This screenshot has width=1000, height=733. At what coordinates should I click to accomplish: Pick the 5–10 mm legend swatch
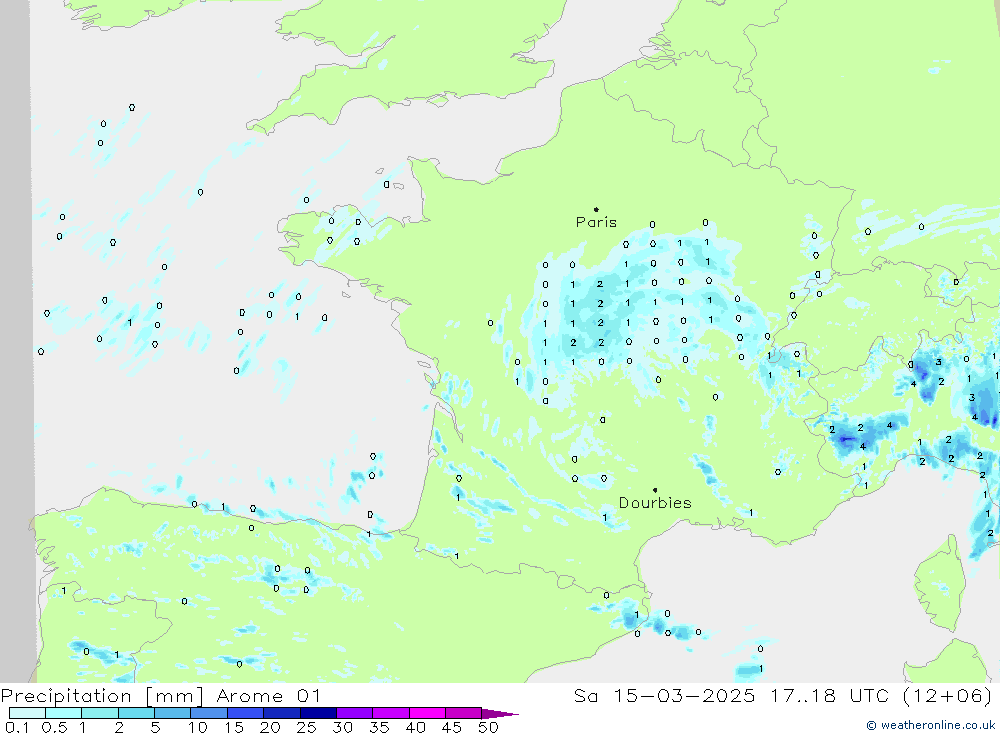coord(173,713)
